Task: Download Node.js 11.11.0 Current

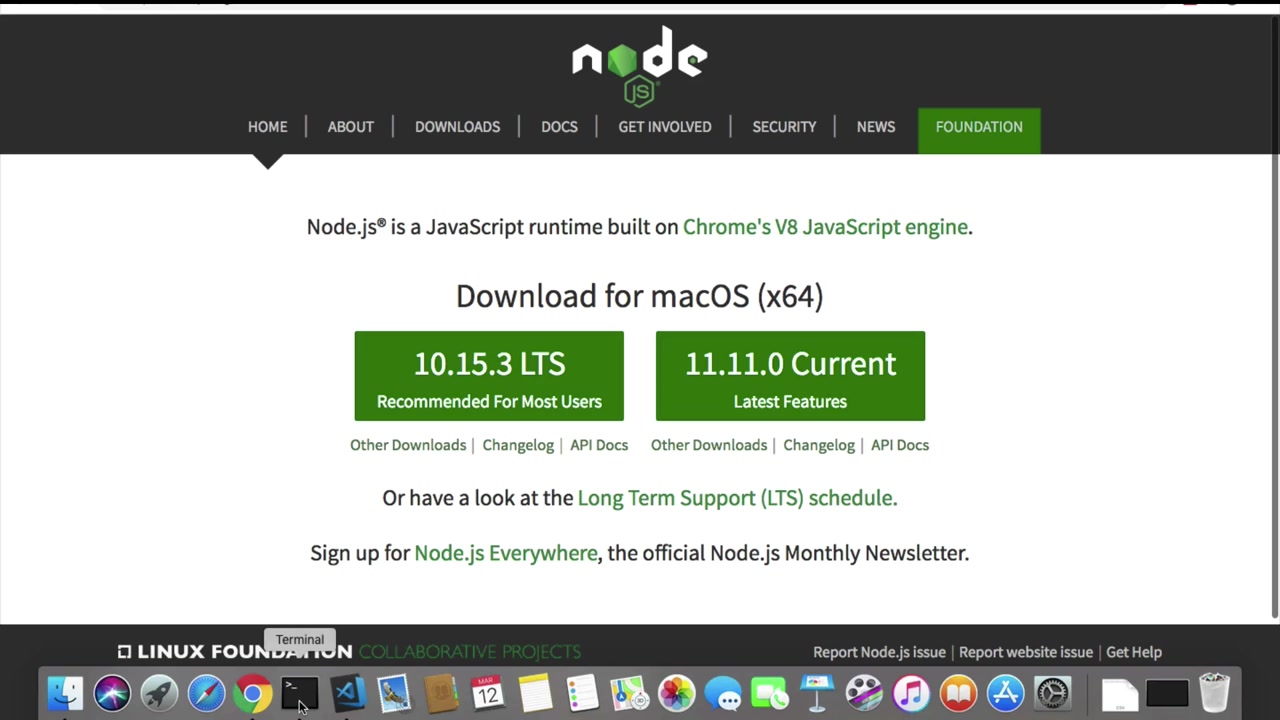Action: point(790,376)
